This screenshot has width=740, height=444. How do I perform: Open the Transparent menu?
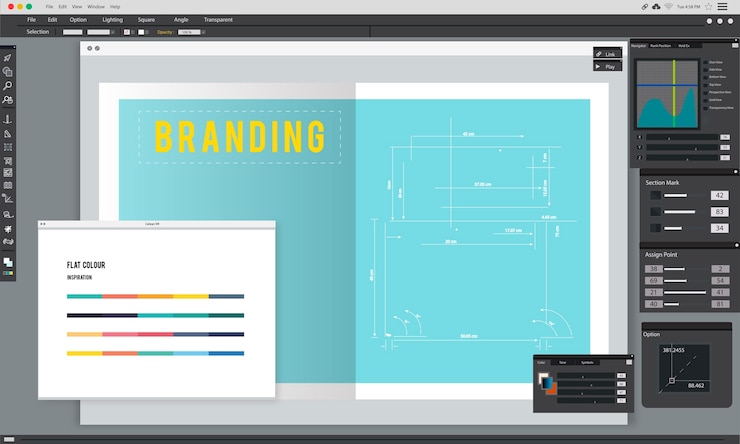[218, 20]
